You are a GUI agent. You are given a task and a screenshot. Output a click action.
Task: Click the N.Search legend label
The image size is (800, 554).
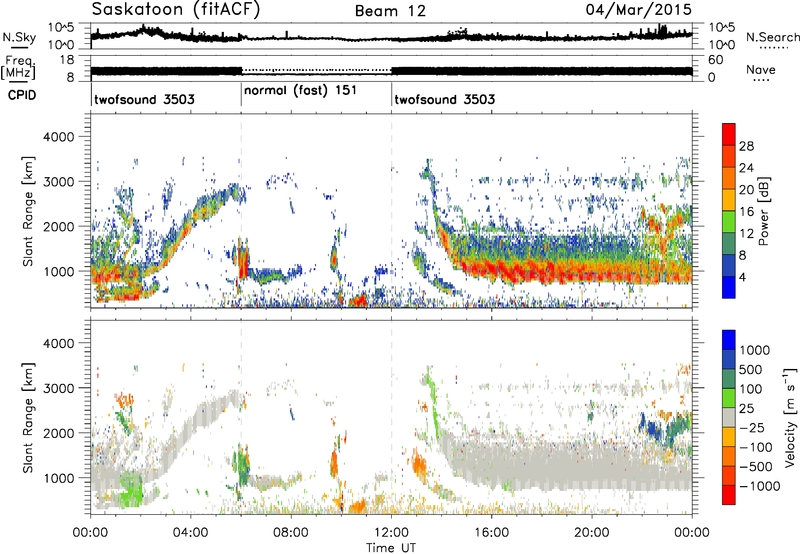[773, 37]
